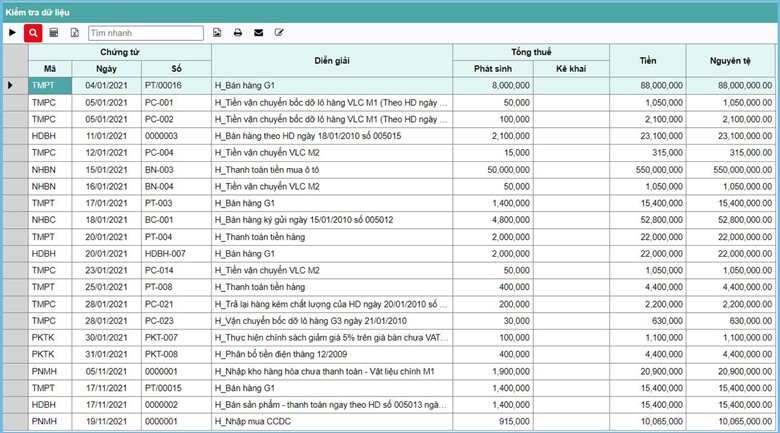Image resolution: width=780 pixels, height=433 pixels.
Task: Click the edit pencil icon in toolbar
Action: click(x=280, y=33)
